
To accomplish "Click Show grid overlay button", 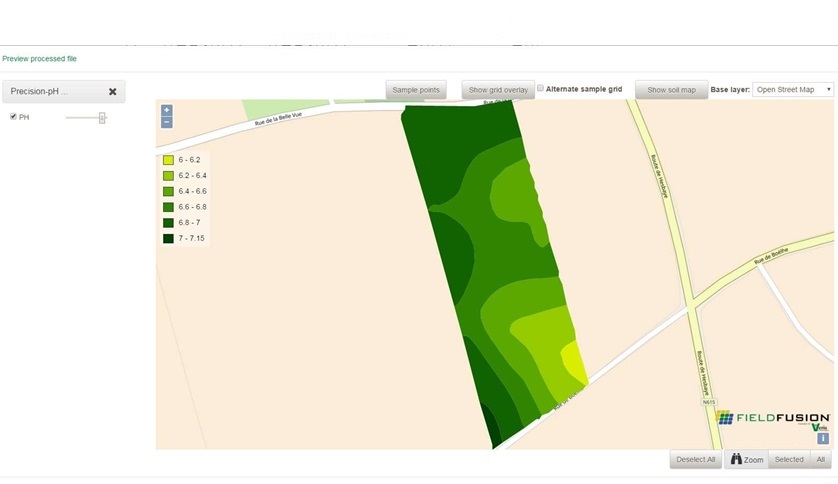I will pyautogui.click(x=498, y=90).
